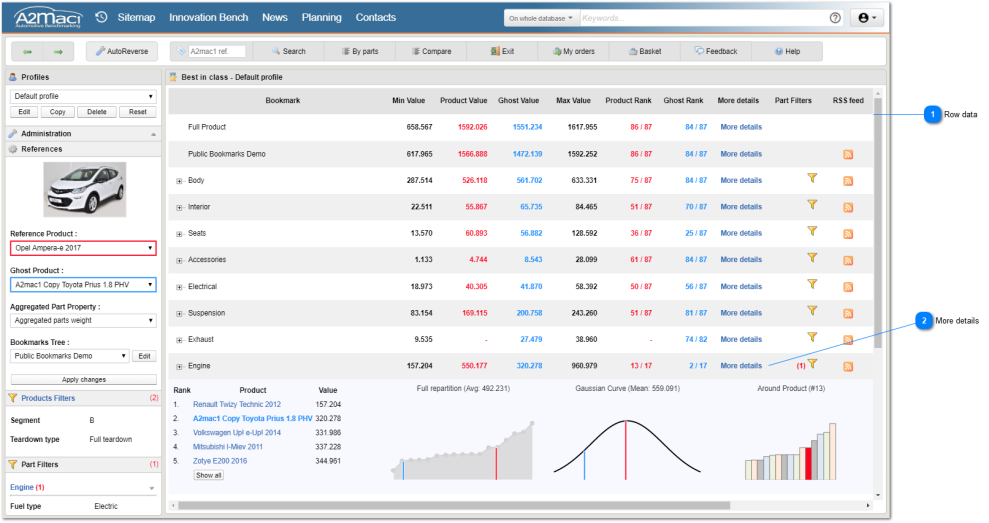Screen dimensions: 989x523
Task: Expand the Body bookmark row
Action: pyautogui.click(x=179, y=181)
